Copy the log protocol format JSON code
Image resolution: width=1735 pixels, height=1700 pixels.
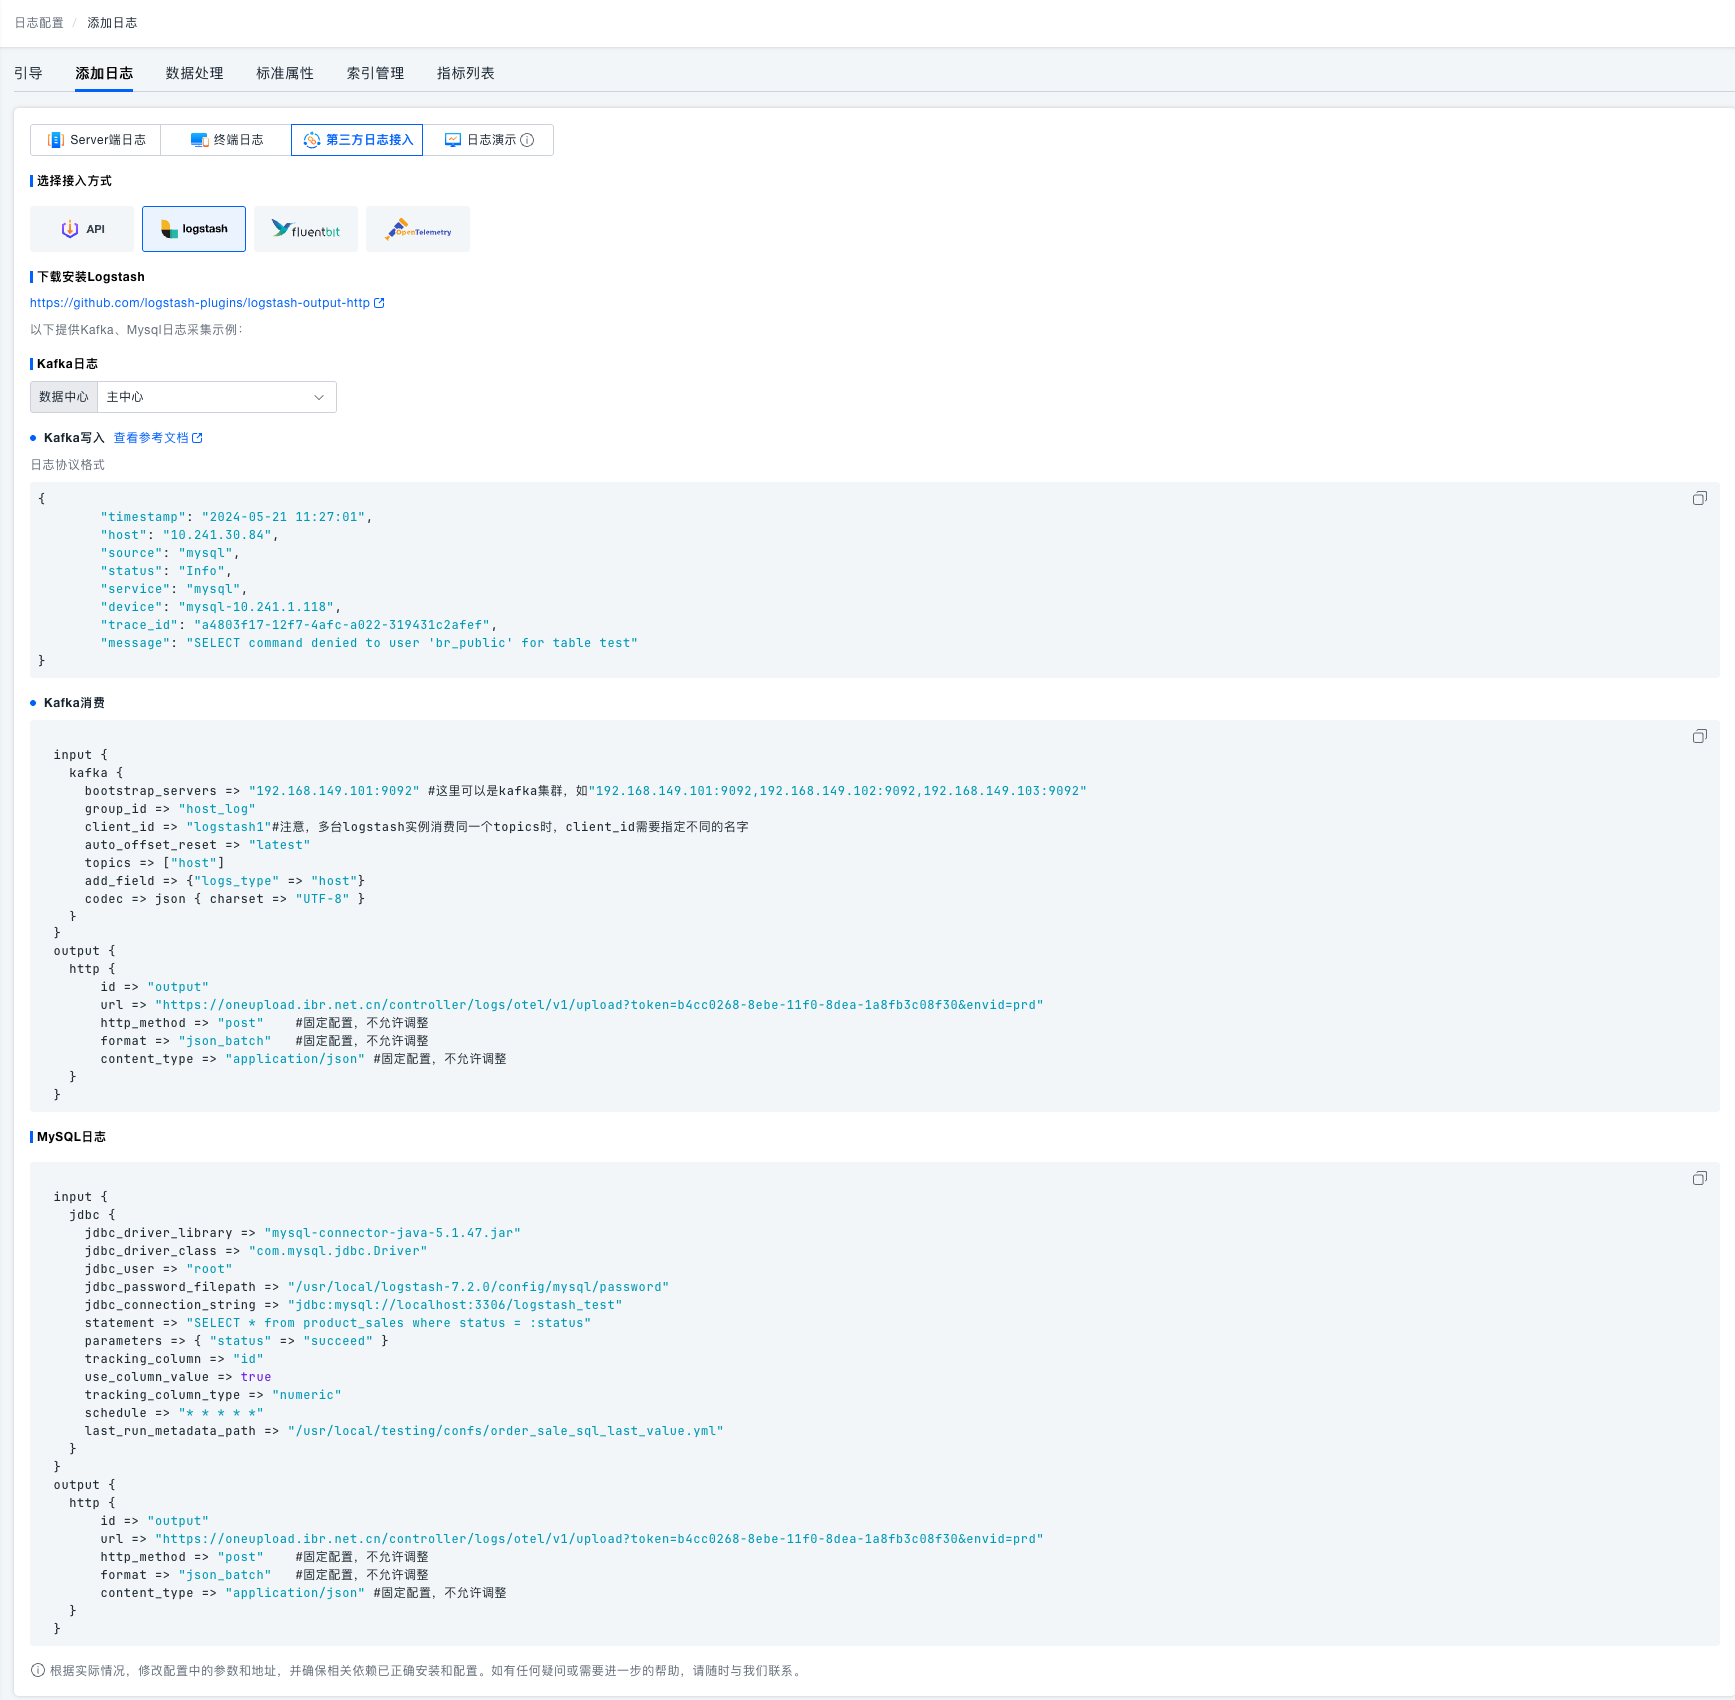(x=1699, y=498)
